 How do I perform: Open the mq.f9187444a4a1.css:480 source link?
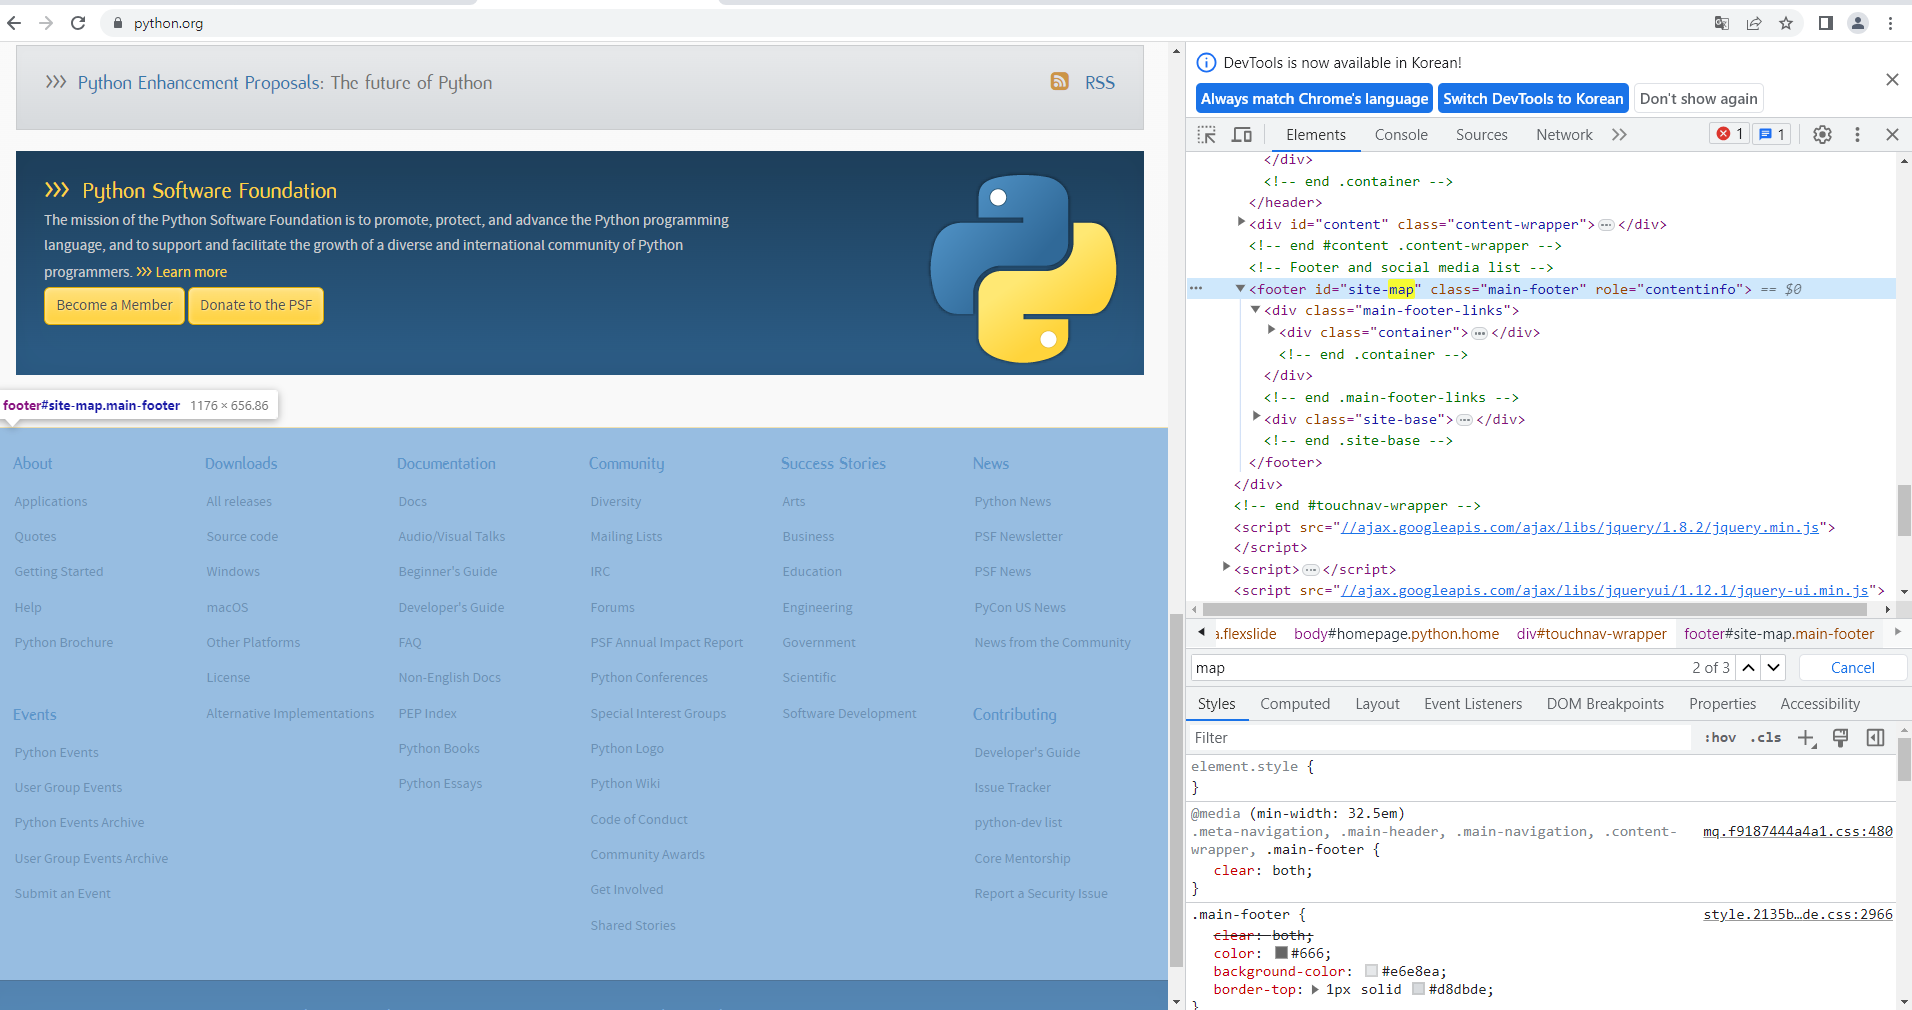[1797, 831]
